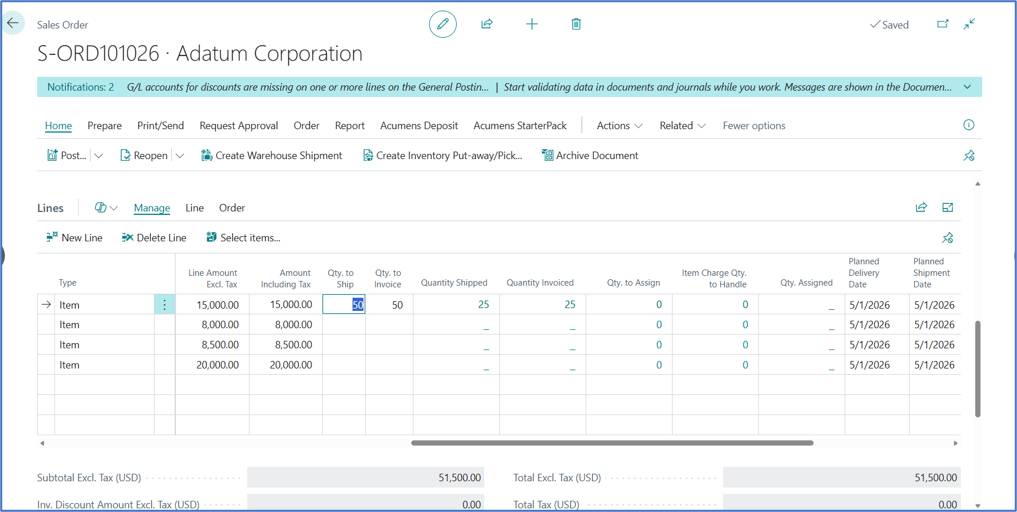Screen dimensions: 1017x512
Task: Click the G/L accounts notification message
Action: click(x=307, y=87)
